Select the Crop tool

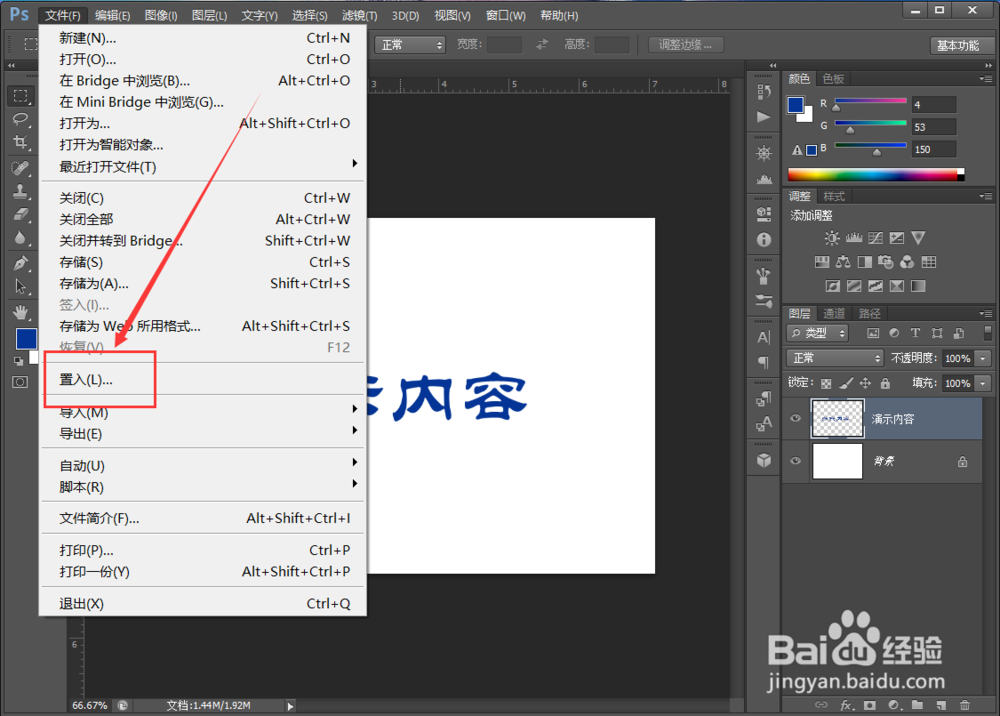coord(20,142)
